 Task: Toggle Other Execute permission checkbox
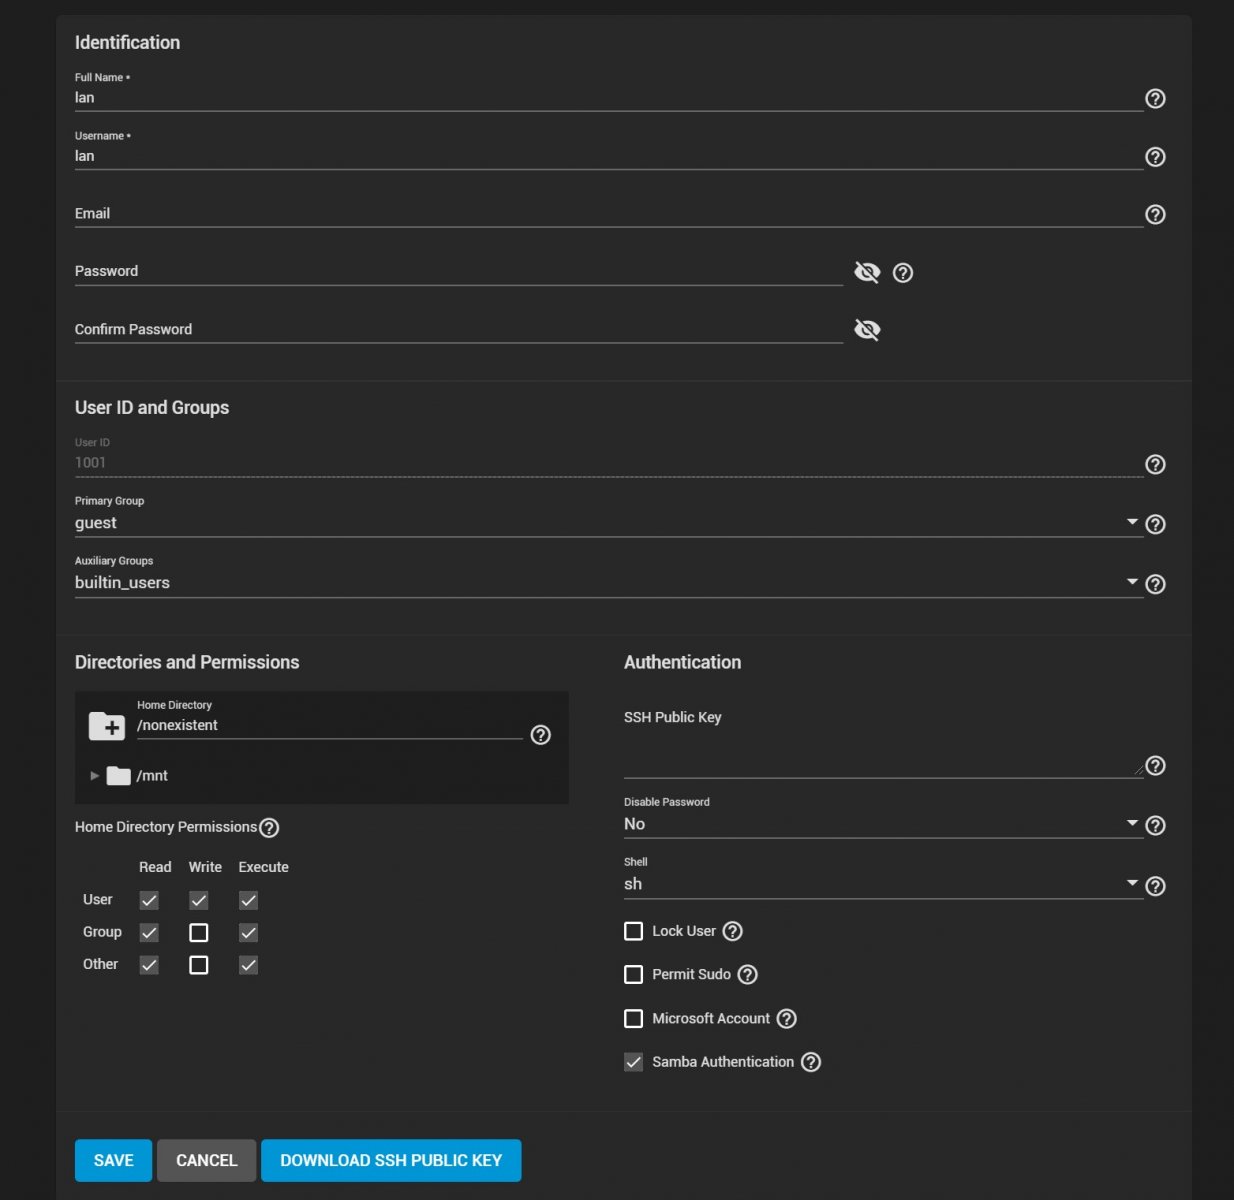[x=248, y=965]
